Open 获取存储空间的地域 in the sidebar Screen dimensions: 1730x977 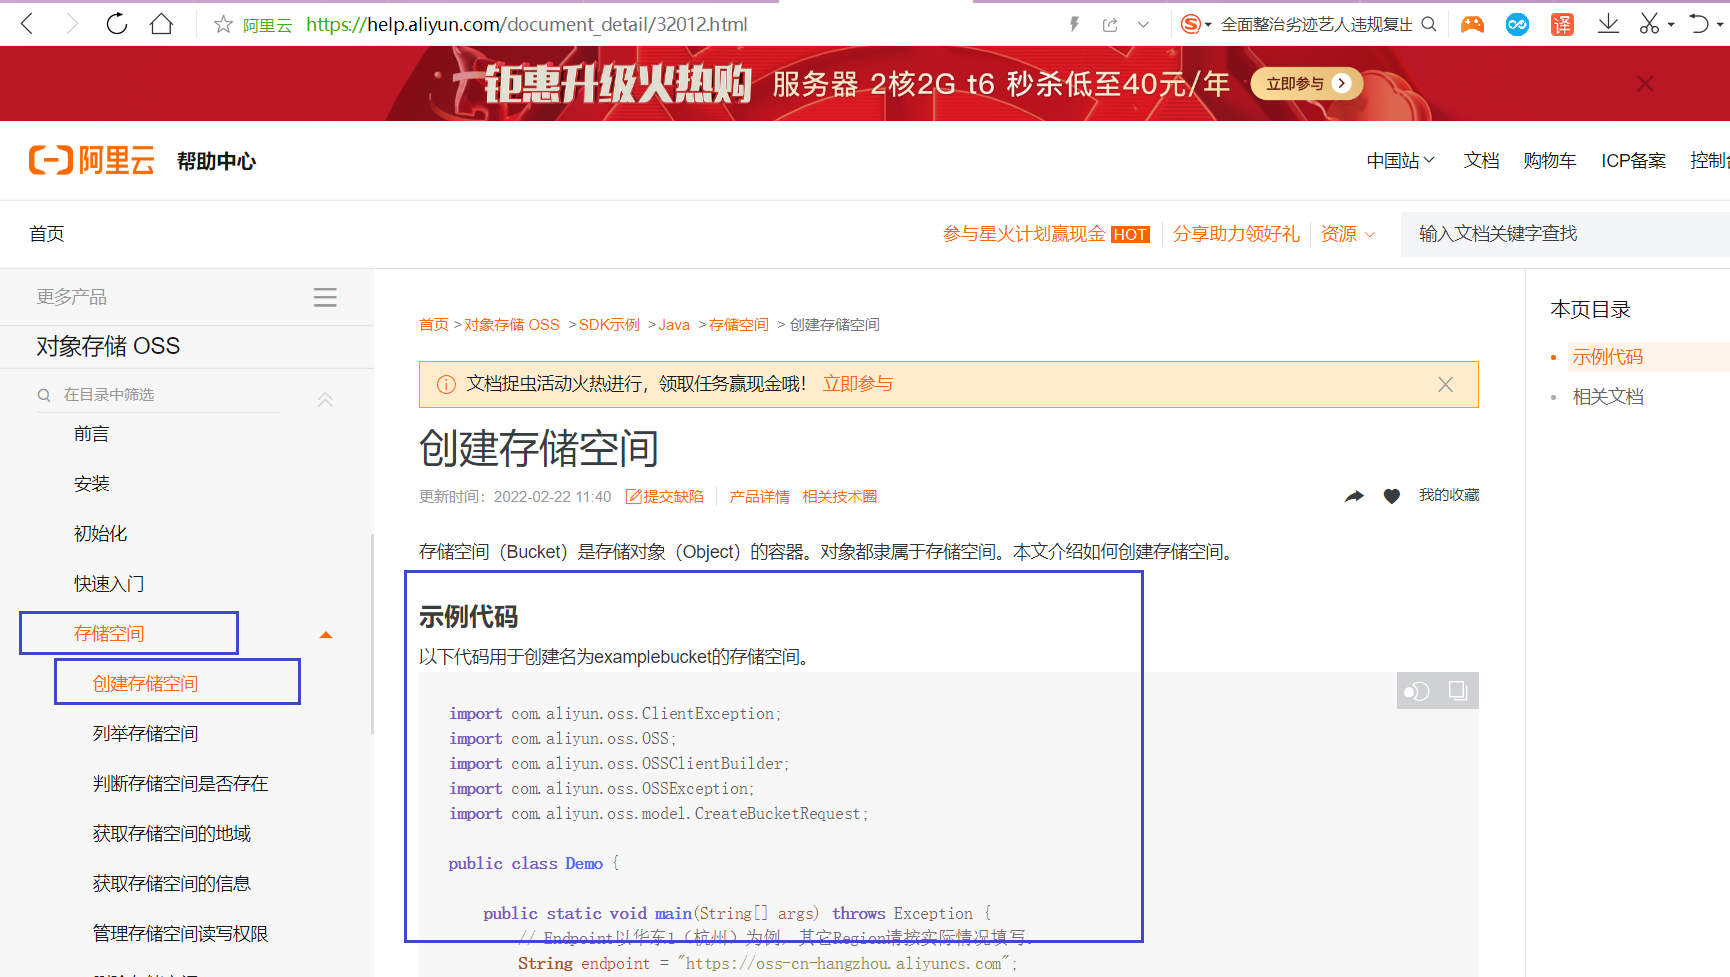click(171, 833)
